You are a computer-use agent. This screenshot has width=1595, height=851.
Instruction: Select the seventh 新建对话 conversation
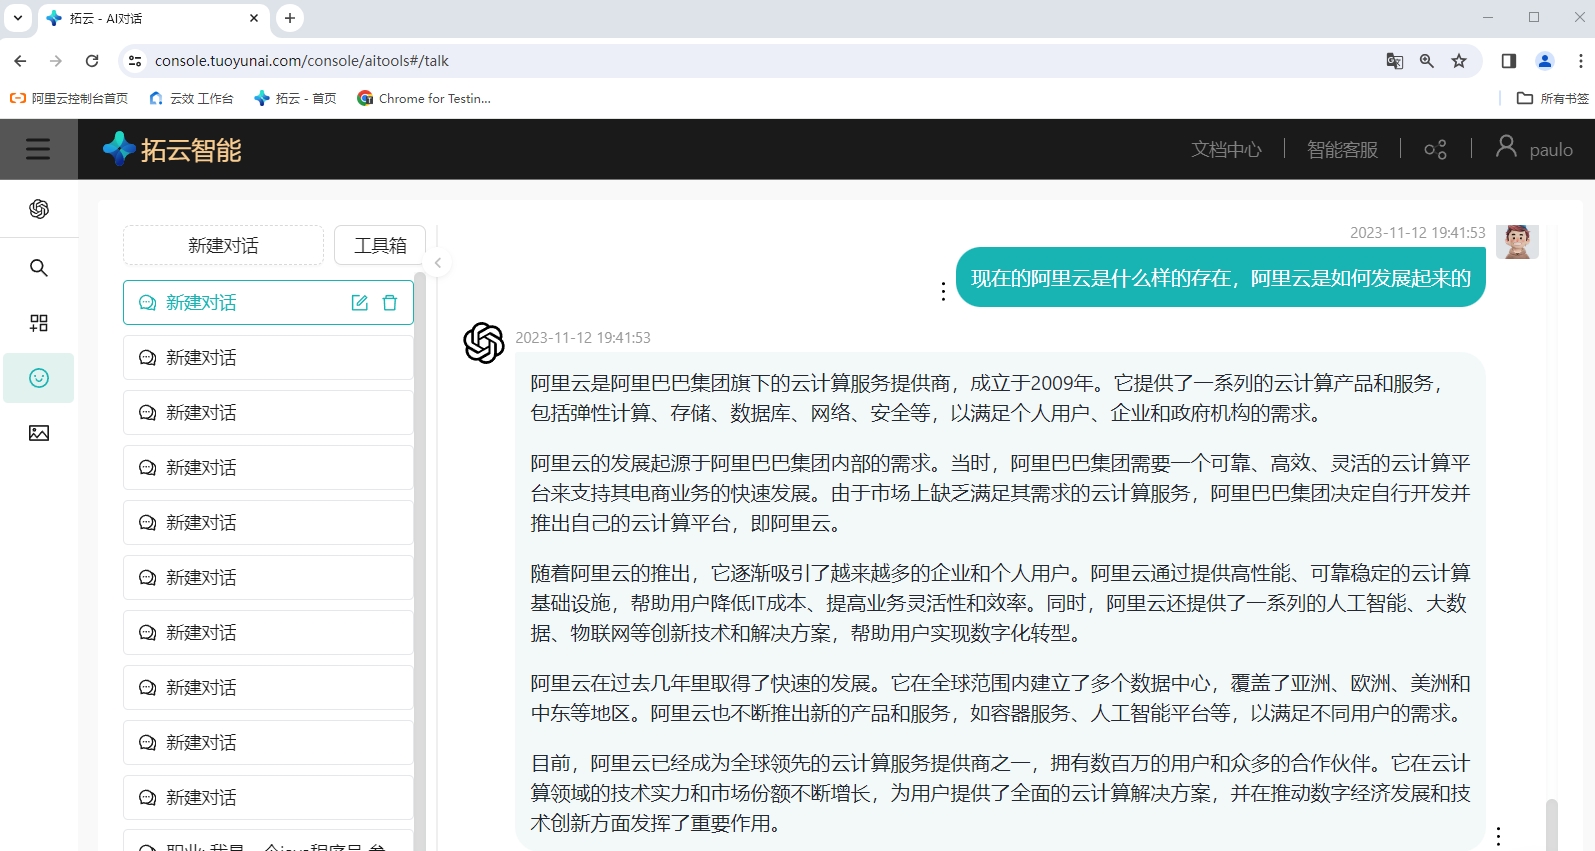(x=268, y=632)
